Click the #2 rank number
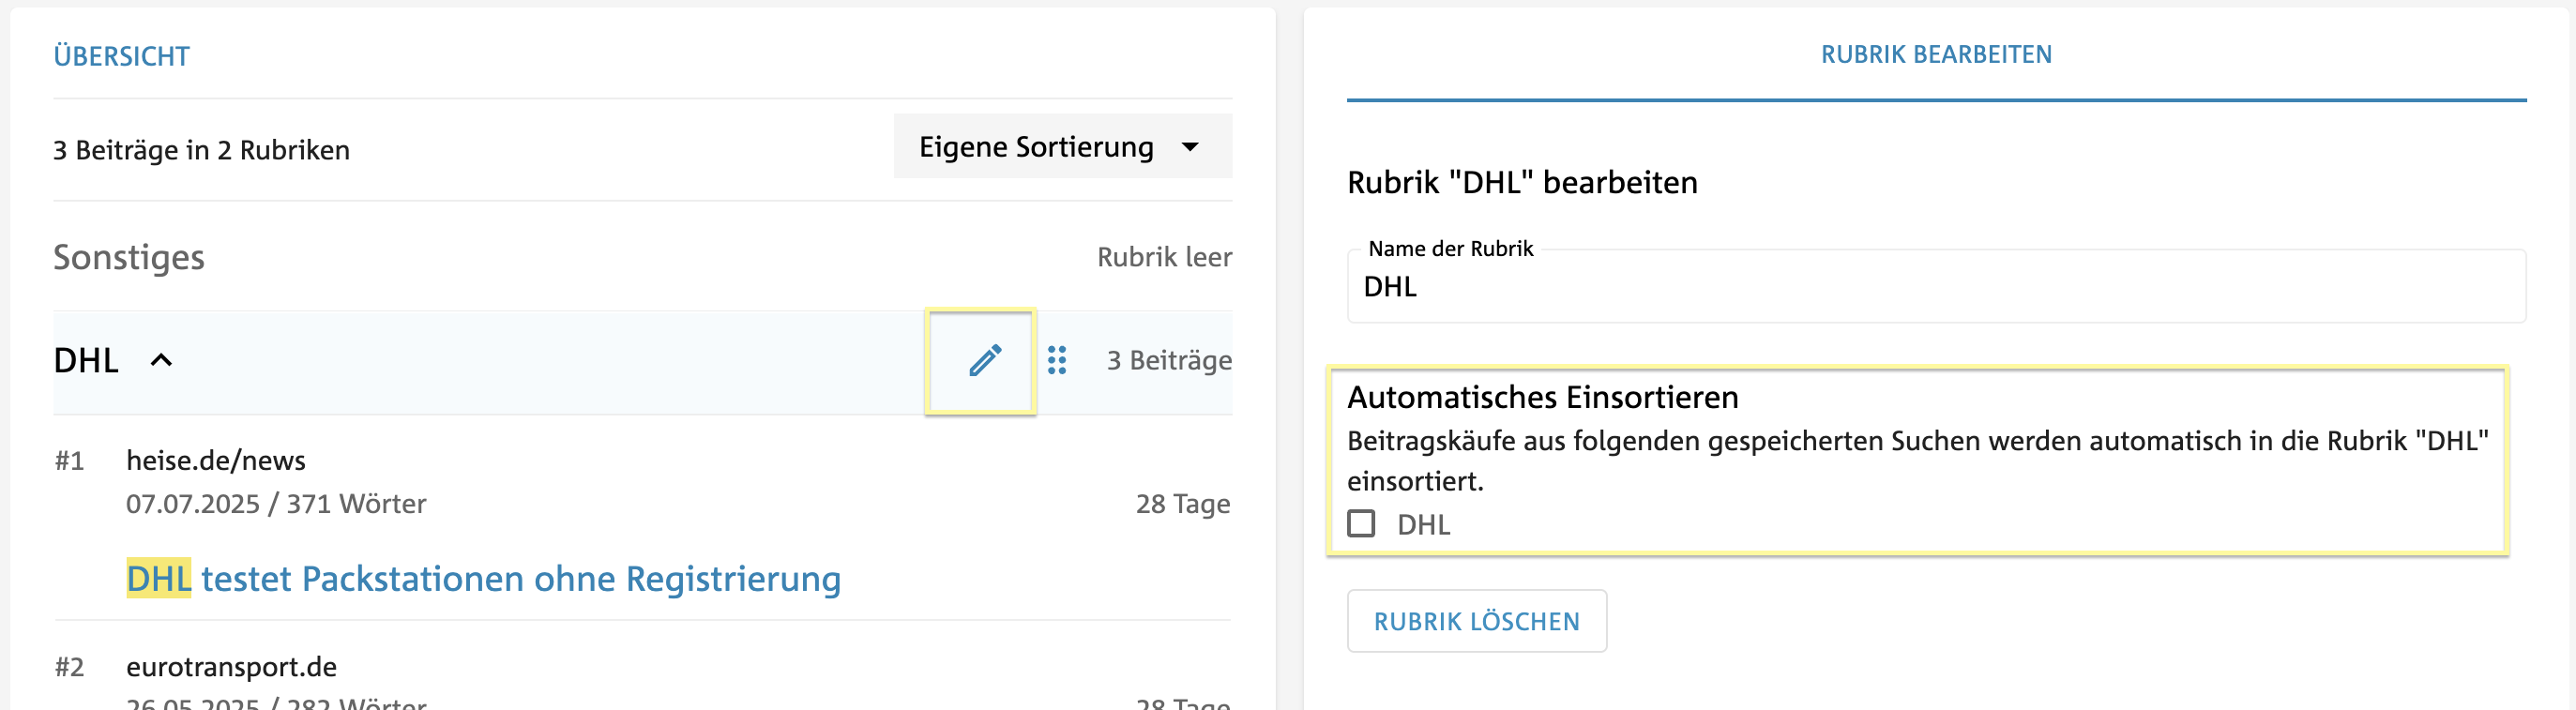This screenshot has height=710, width=2576. click(x=69, y=667)
